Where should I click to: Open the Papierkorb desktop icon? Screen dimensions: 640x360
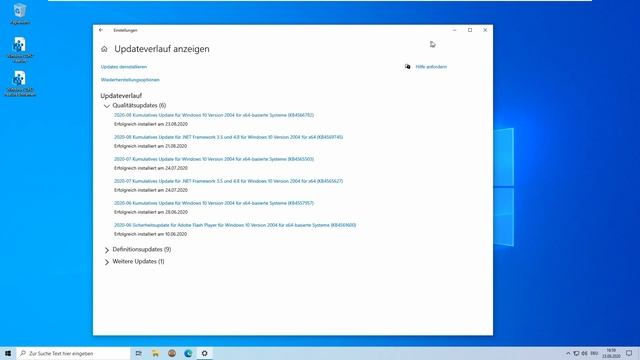[x=20, y=13]
